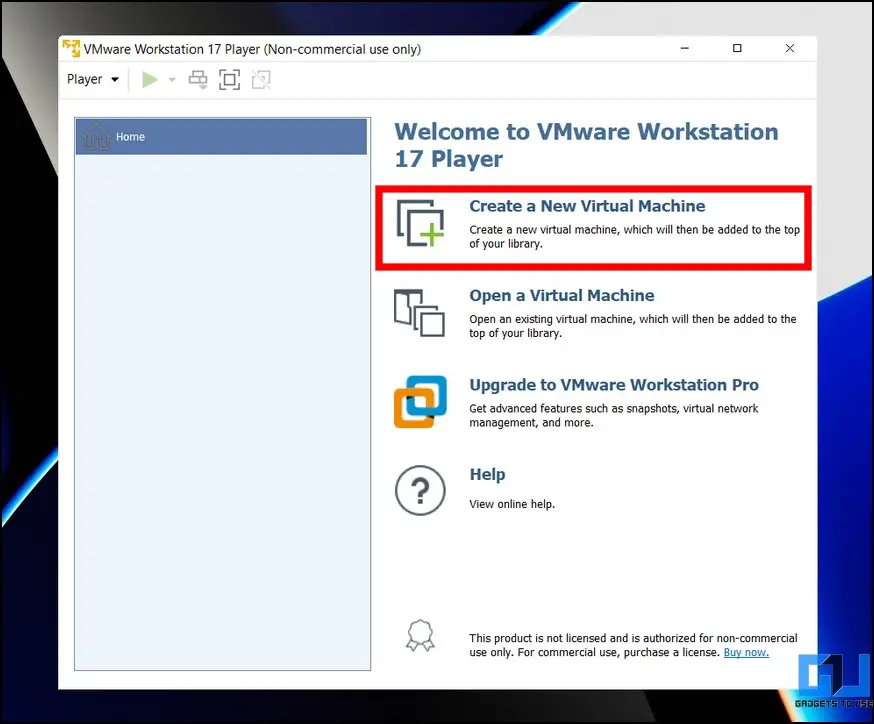Viewport: 874px width, 724px height.
Task: Open the Player menu dropdown
Action: click(92, 80)
